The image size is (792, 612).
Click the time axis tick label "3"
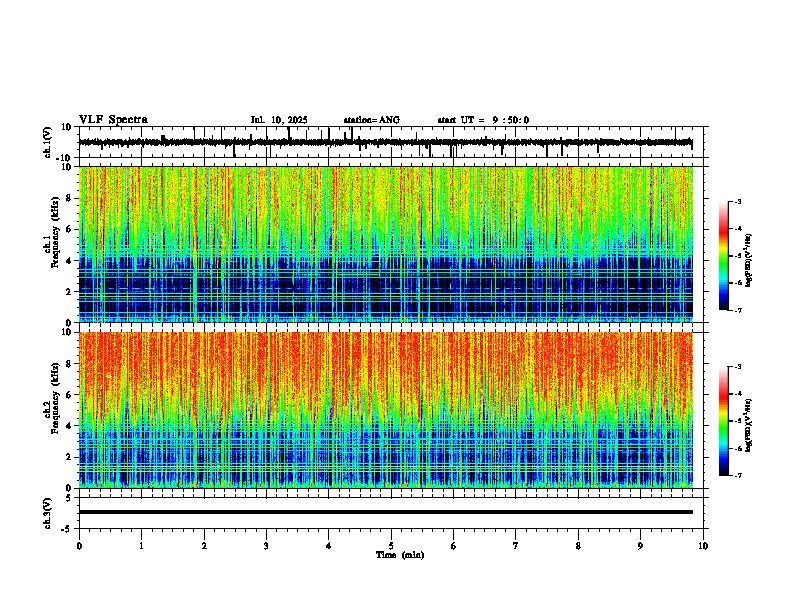coord(266,546)
